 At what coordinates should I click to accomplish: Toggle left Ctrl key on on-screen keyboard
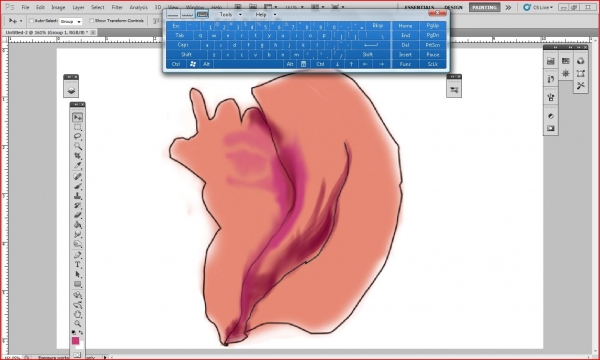click(176, 64)
